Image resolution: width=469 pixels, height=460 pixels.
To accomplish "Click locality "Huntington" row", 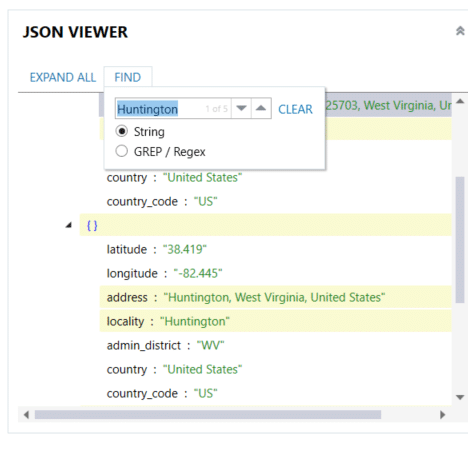I will pos(275,321).
